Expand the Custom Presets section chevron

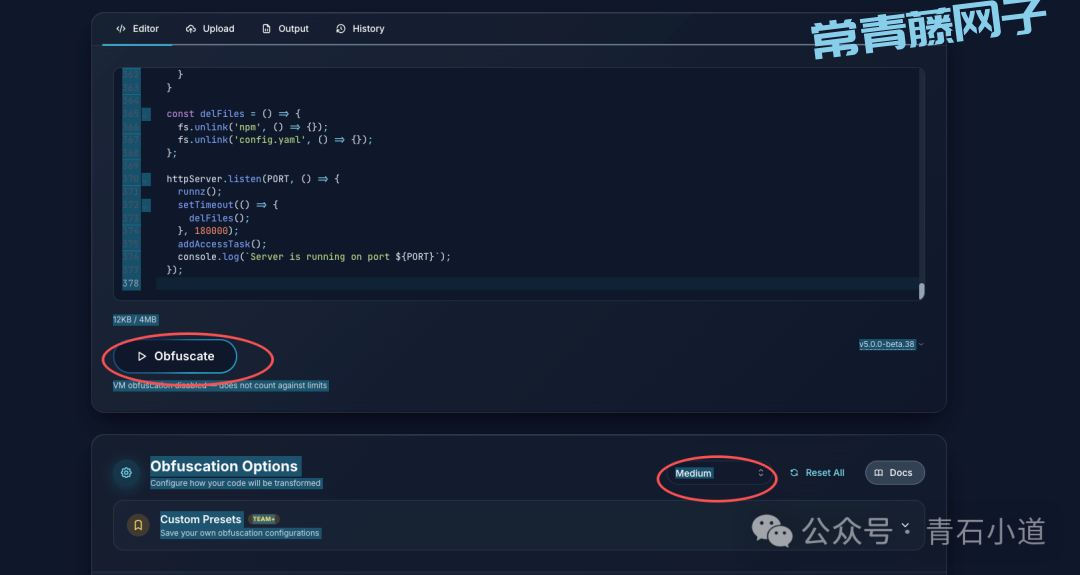pos(904,525)
